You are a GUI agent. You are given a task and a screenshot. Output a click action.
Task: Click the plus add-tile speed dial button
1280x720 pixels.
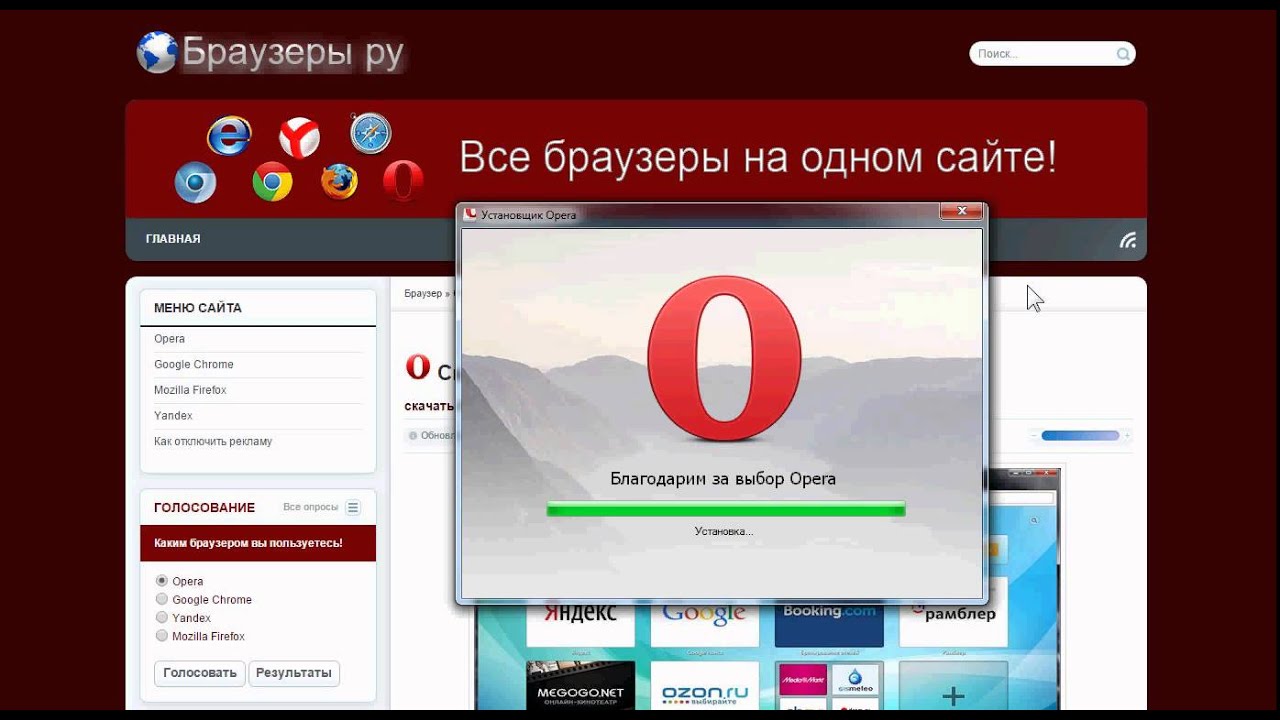[953, 687]
